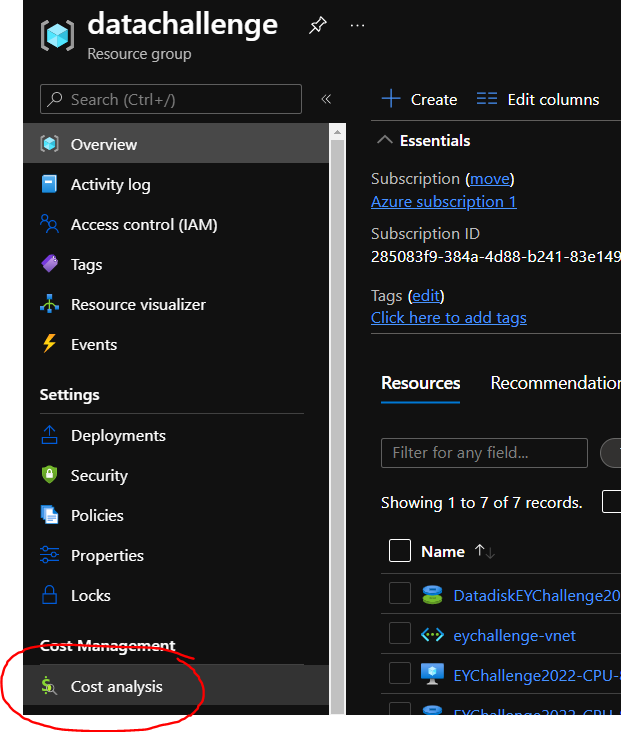The height and width of the screenshot is (732, 621).
Task: Open eychallenge-vnet resource link
Action: point(515,635)
